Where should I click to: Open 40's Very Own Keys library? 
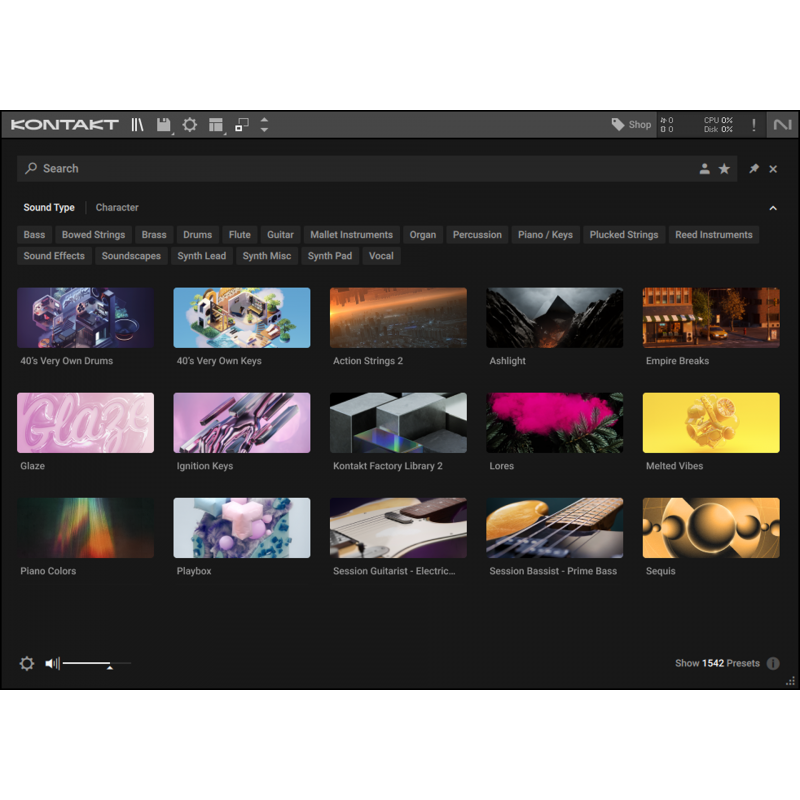click(242, 318)
